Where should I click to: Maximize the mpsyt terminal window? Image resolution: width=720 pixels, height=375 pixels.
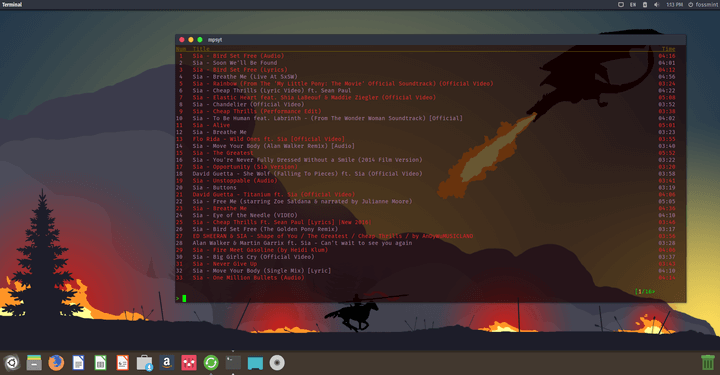[x=200, y=40]
